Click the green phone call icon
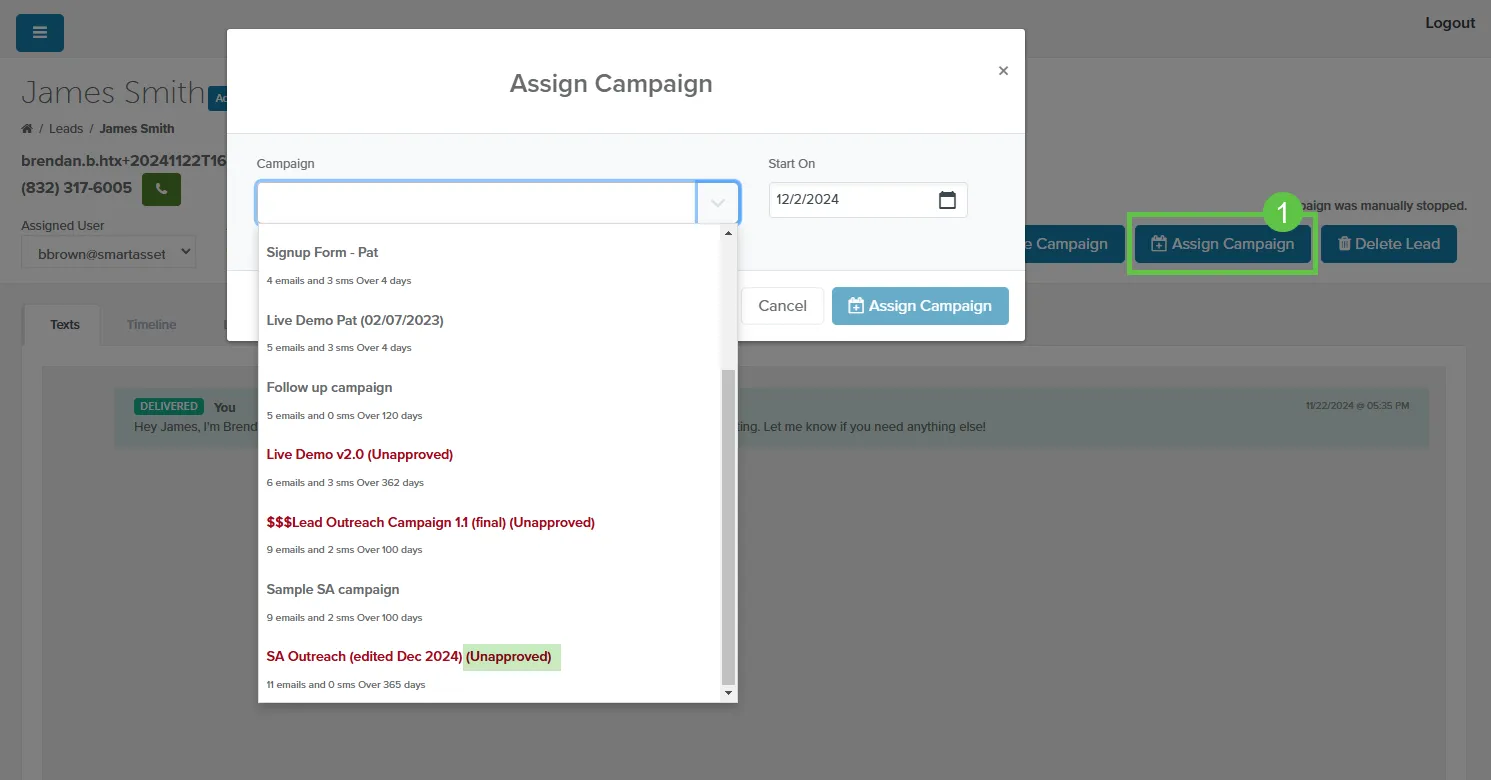This screenshot has height=780, width=1491. 161,189
